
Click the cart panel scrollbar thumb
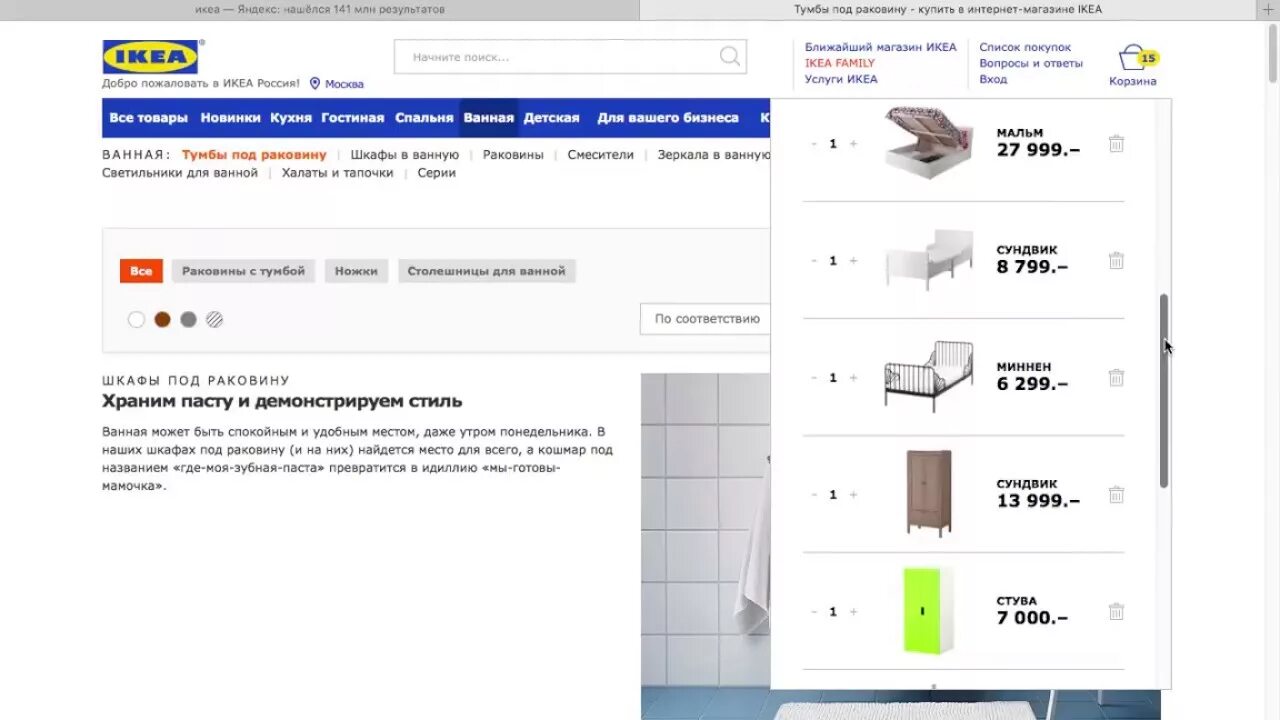1164,391
